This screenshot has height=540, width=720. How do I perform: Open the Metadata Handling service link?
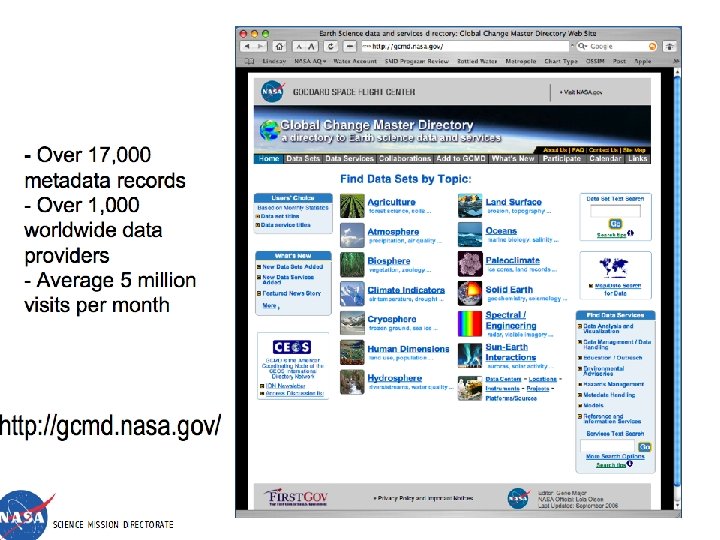(x=609, y=395)
